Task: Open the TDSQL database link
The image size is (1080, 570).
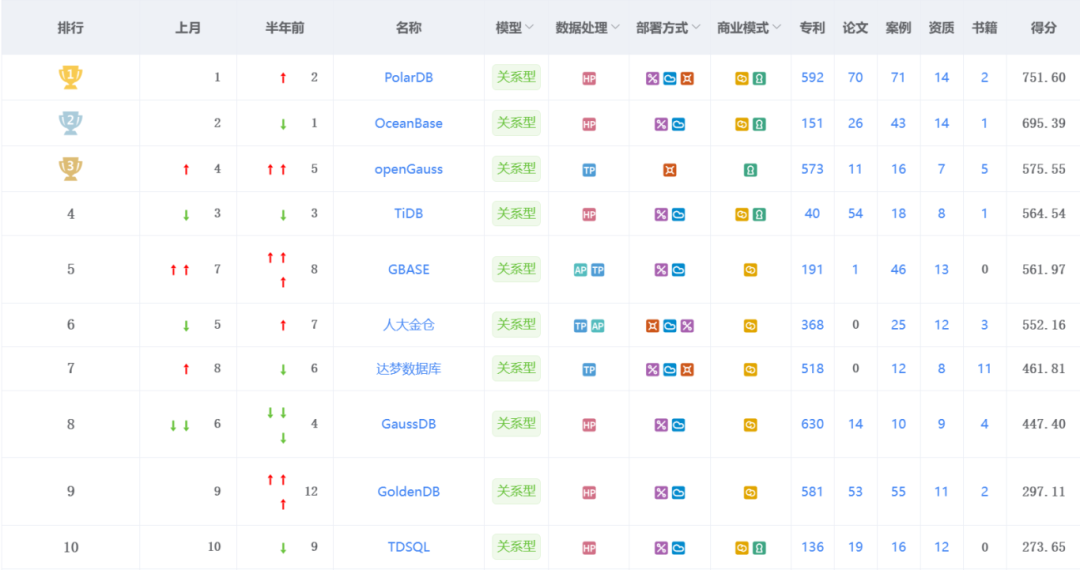Action: coord(408,547)
